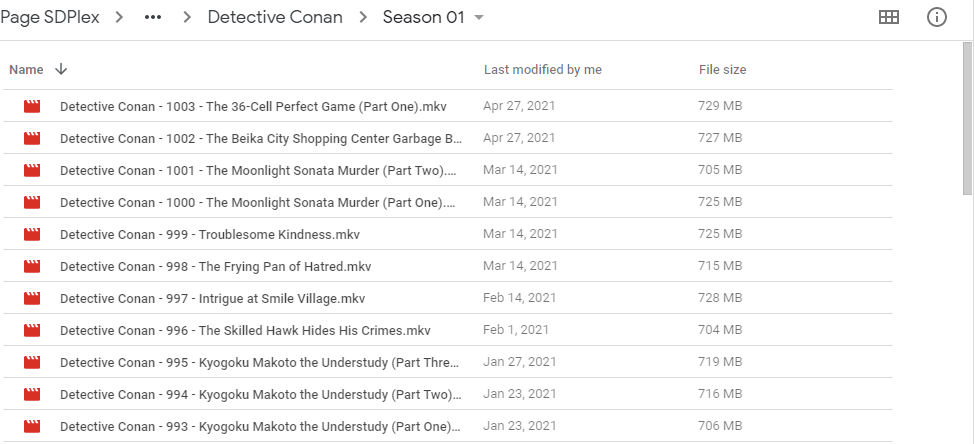Click File size column header

pos(722,70)
